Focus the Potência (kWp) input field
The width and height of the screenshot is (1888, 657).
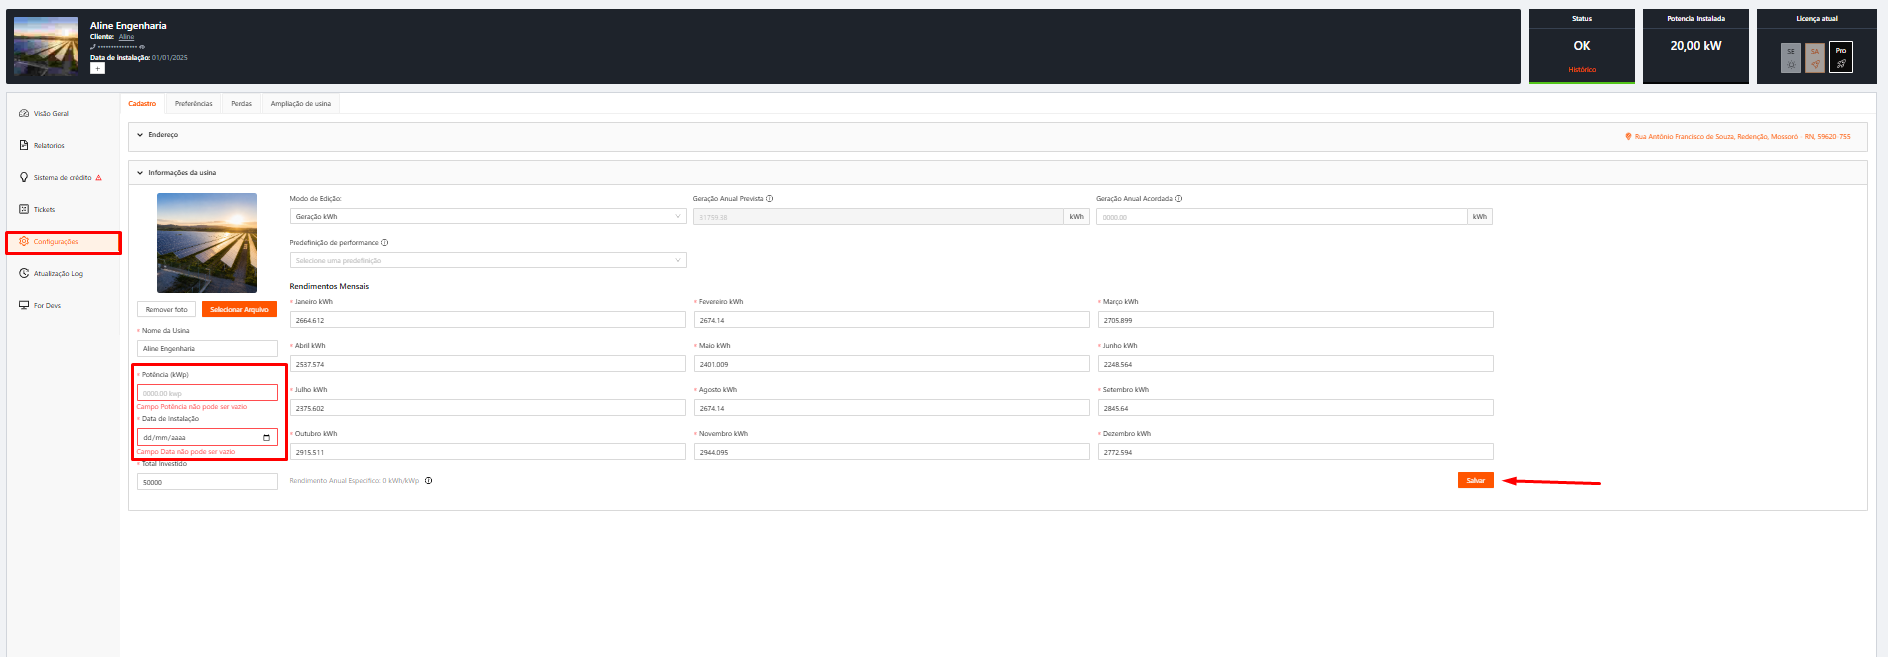pyautogui.click(x=207, y=393)
